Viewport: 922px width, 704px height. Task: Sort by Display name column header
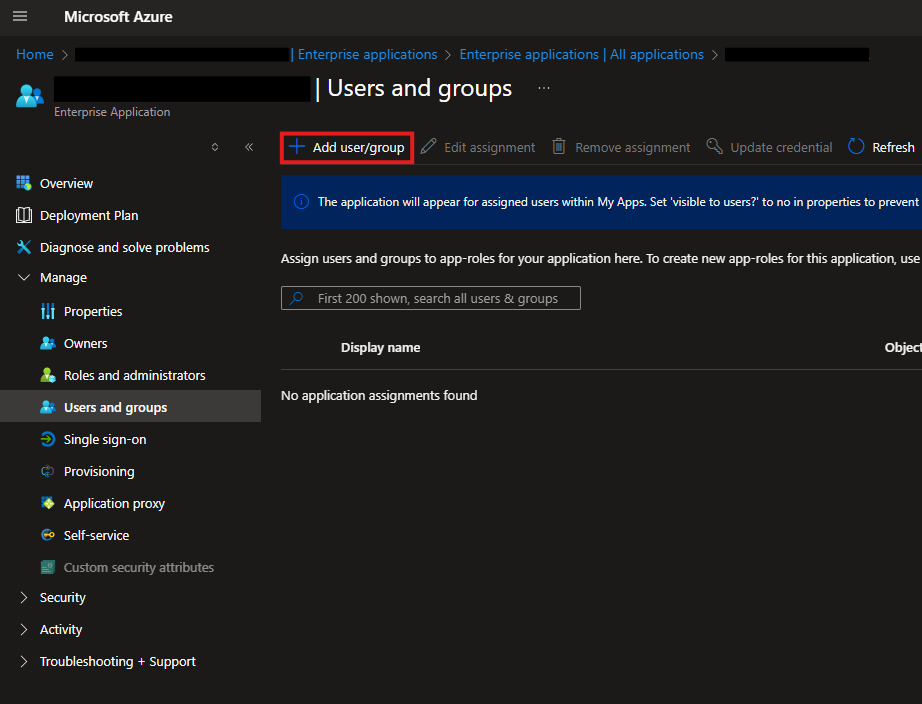point(380,348)
